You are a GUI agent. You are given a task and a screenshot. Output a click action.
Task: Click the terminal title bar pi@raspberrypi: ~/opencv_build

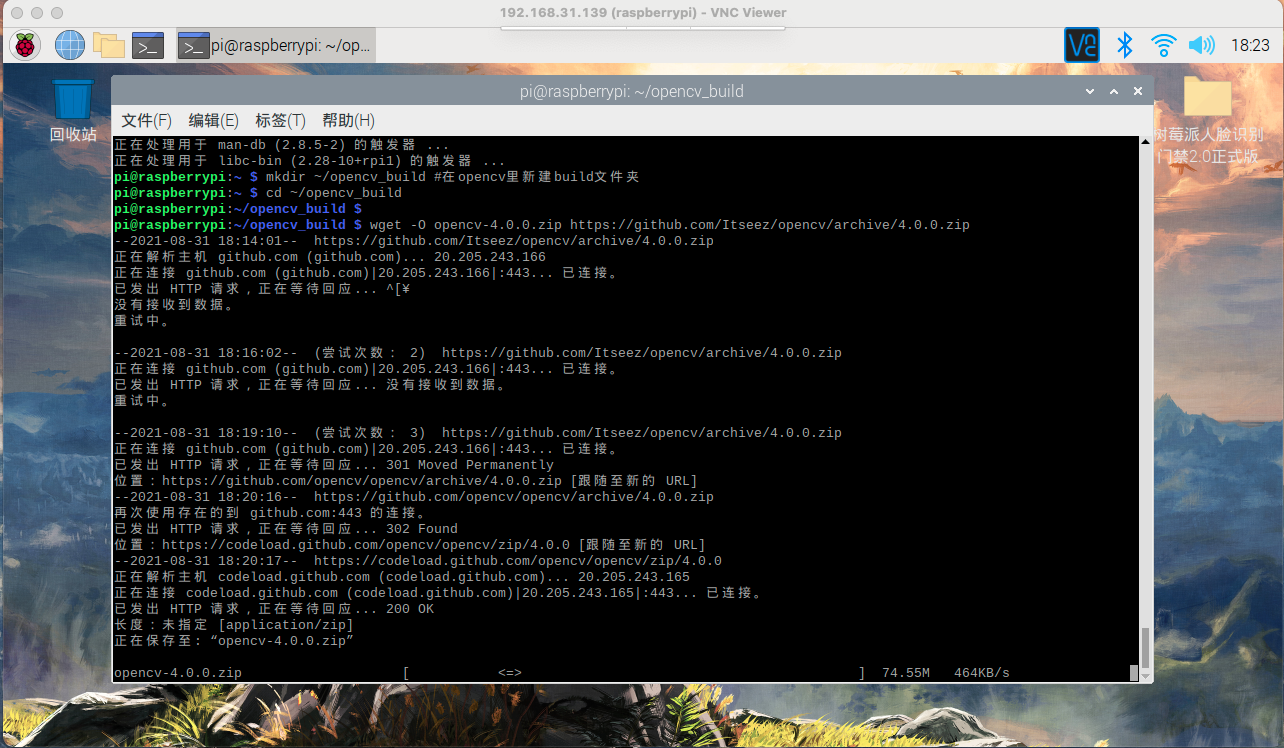point(631,92)
